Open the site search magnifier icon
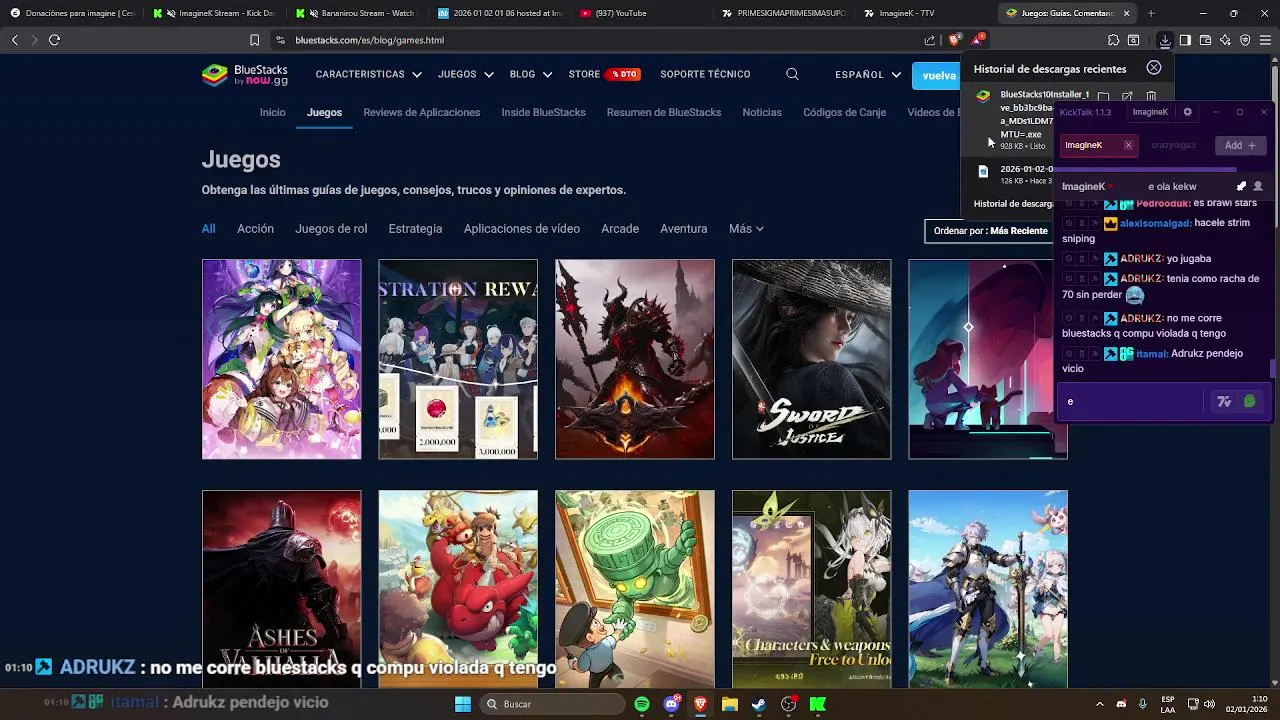Image resolution: width=1280 pixels, height=720 pixels. [x=792, y=74]
